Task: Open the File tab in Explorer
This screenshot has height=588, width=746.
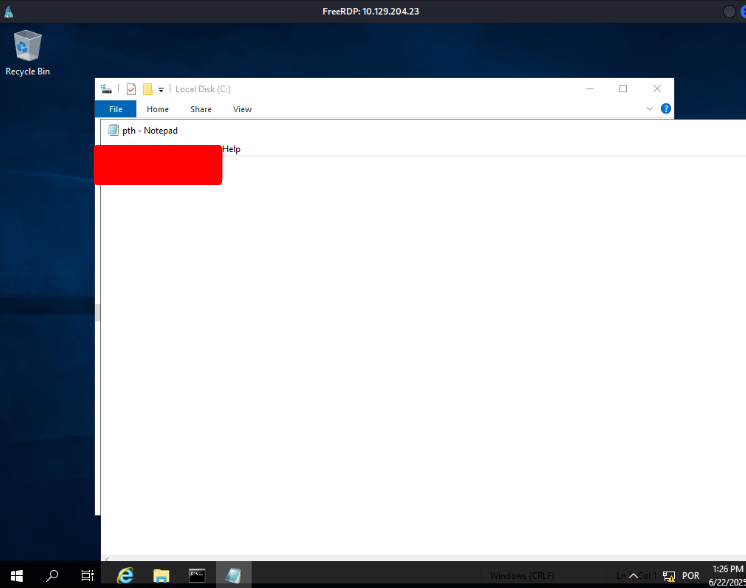Action: point(115,109)
